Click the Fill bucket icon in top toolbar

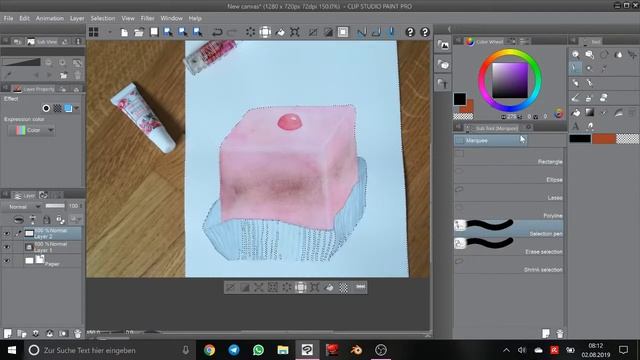(280, 32)
